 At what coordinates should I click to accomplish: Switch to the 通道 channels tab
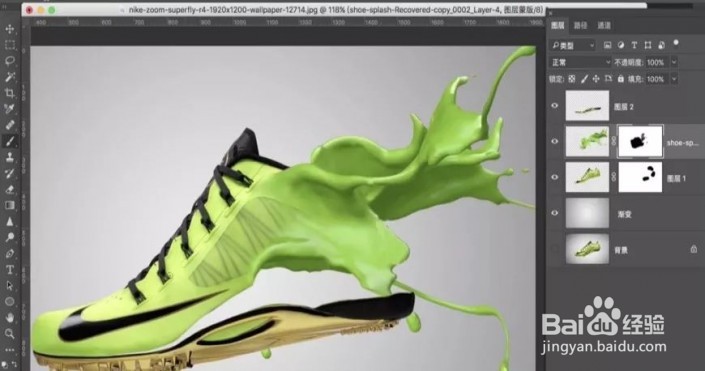pyautogui.click(x=604, y=25)
